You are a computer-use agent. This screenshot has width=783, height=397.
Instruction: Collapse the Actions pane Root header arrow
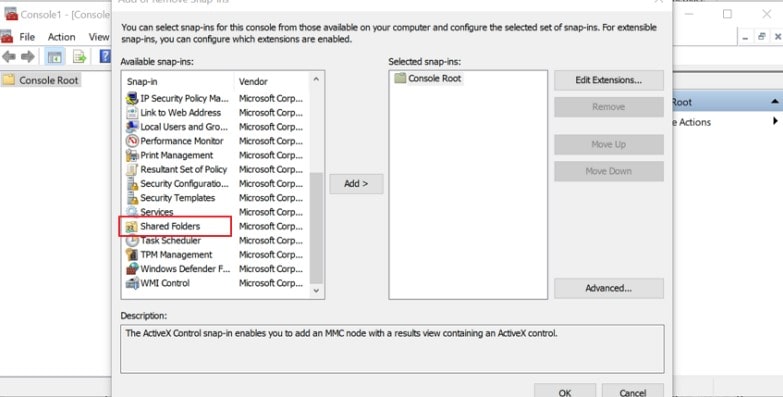(x=775, y=102)
